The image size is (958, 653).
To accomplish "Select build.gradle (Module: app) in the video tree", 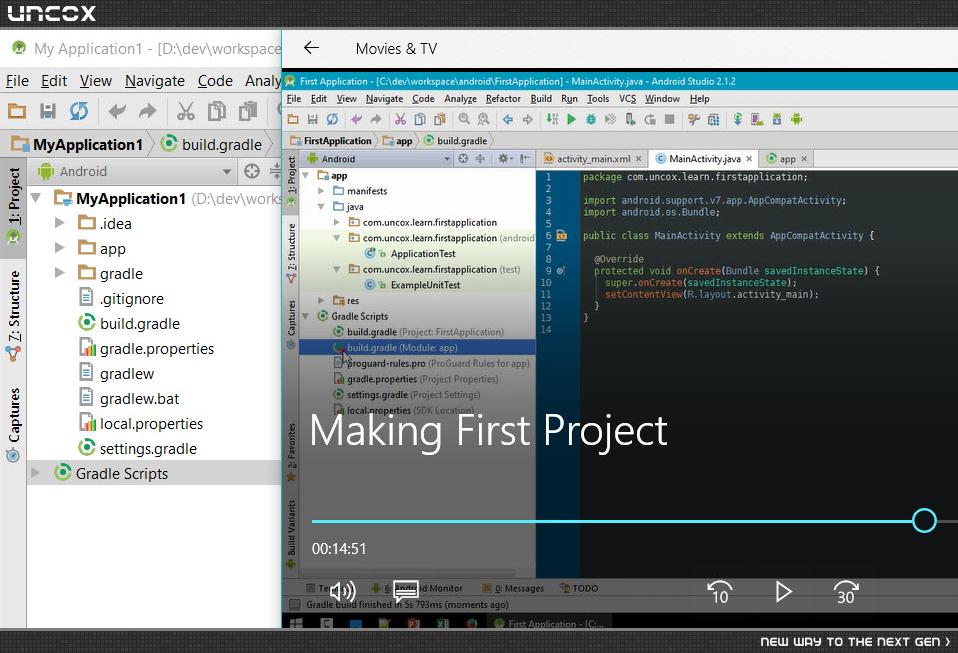I will pos(417,348).
